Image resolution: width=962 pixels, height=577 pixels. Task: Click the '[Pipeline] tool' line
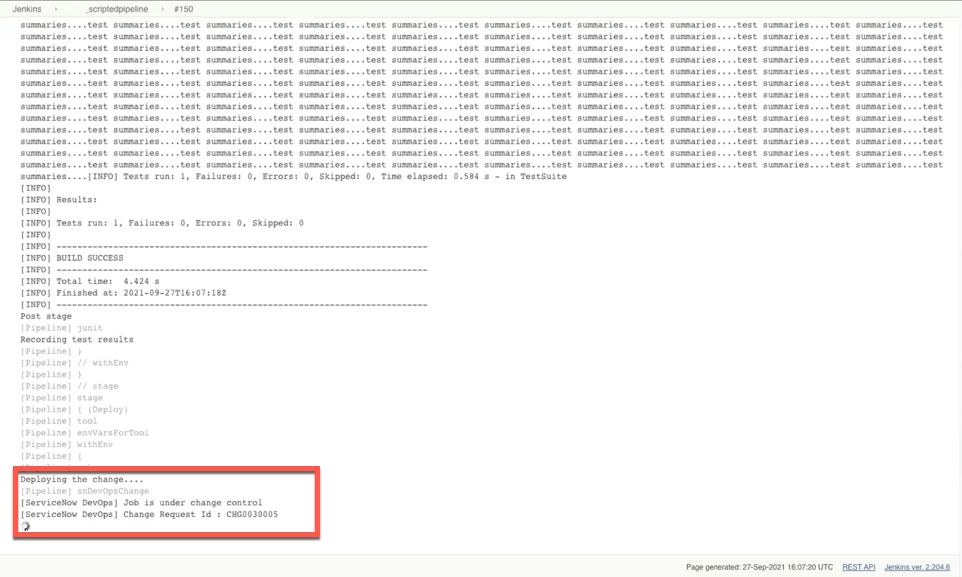tap(59, 421)
